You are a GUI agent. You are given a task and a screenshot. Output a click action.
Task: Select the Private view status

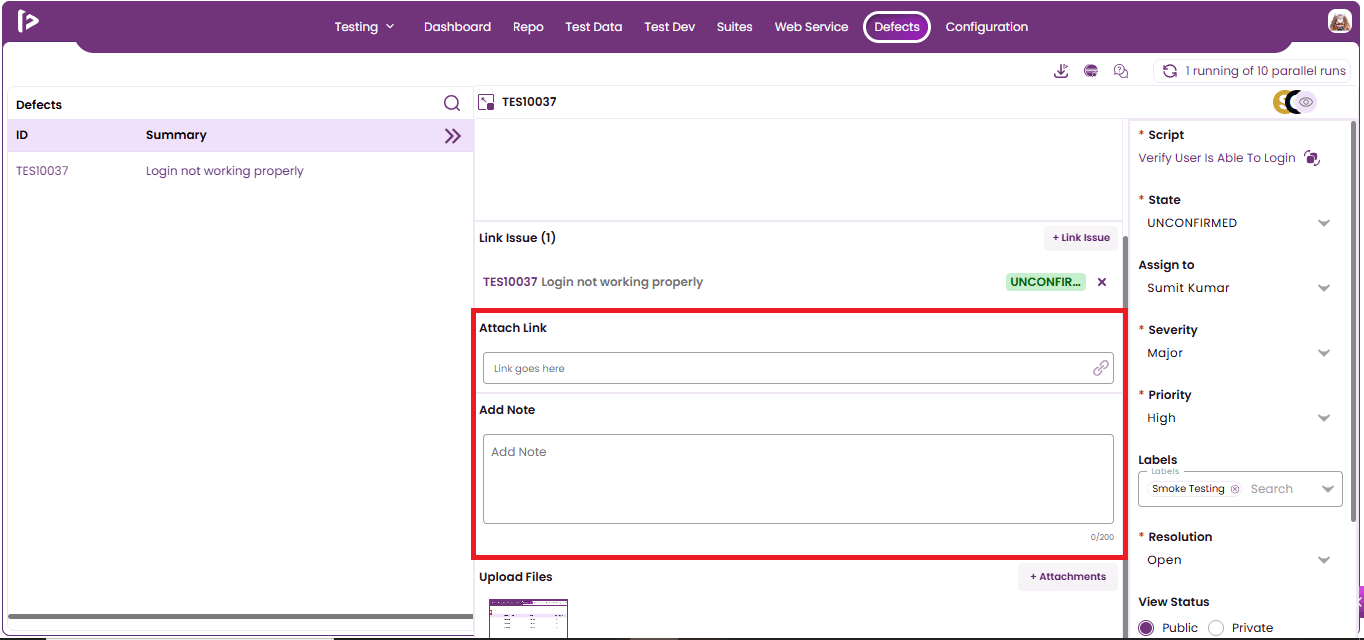pyautogui.click(x=1216, y=628)
